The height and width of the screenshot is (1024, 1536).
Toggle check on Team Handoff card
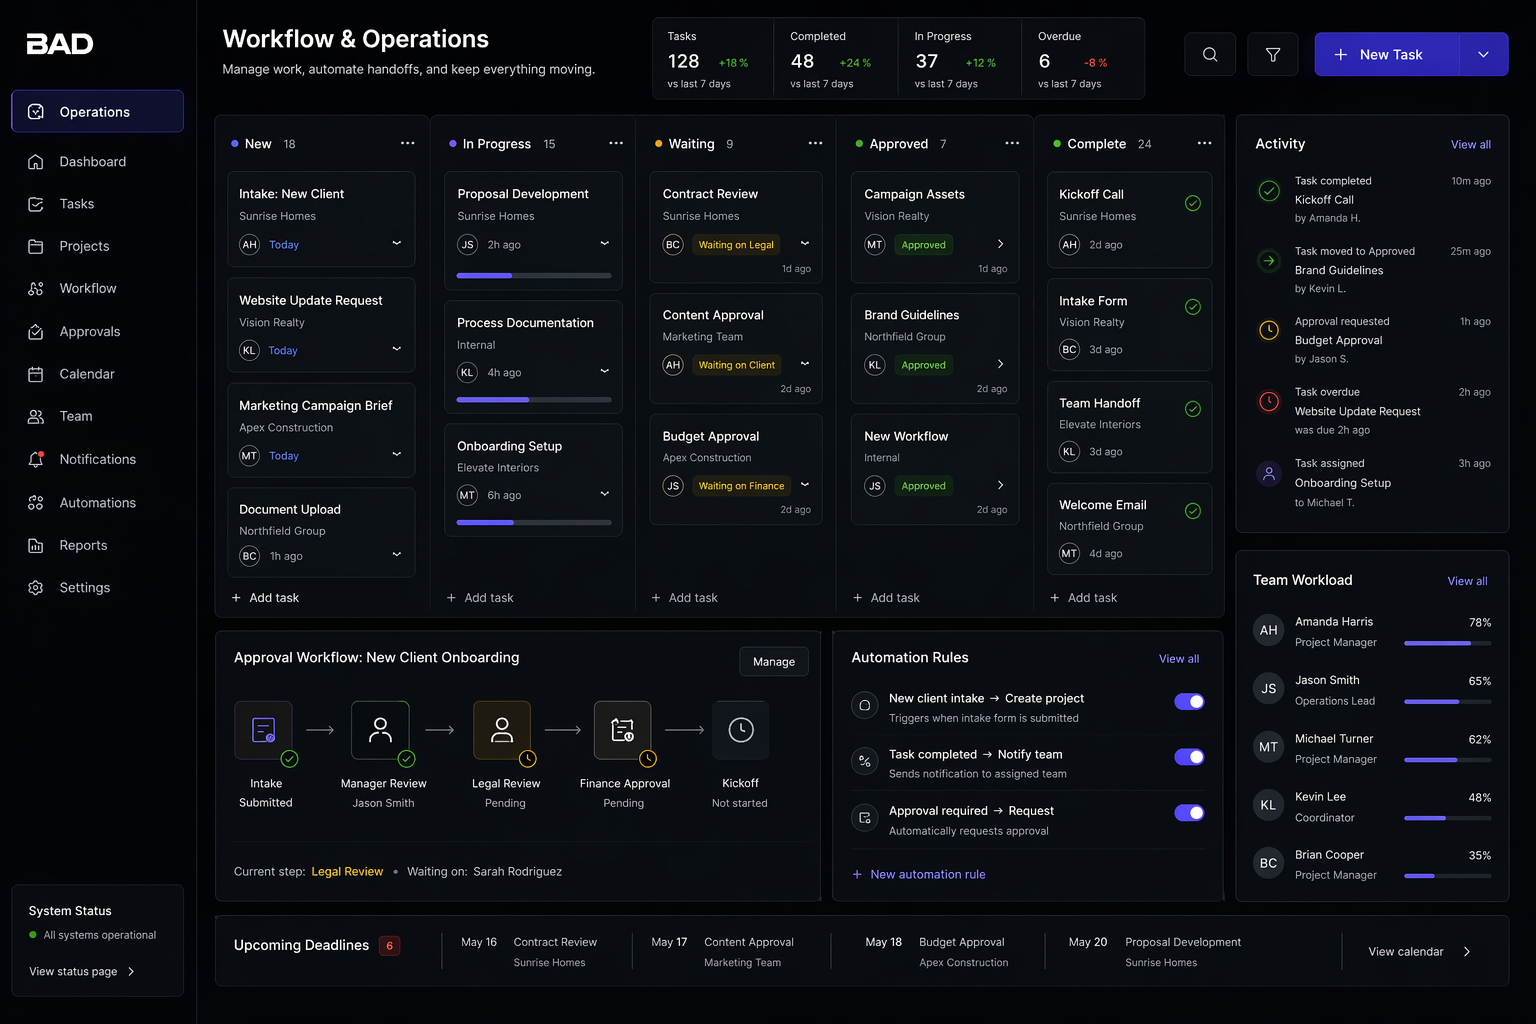[1193, 409]
